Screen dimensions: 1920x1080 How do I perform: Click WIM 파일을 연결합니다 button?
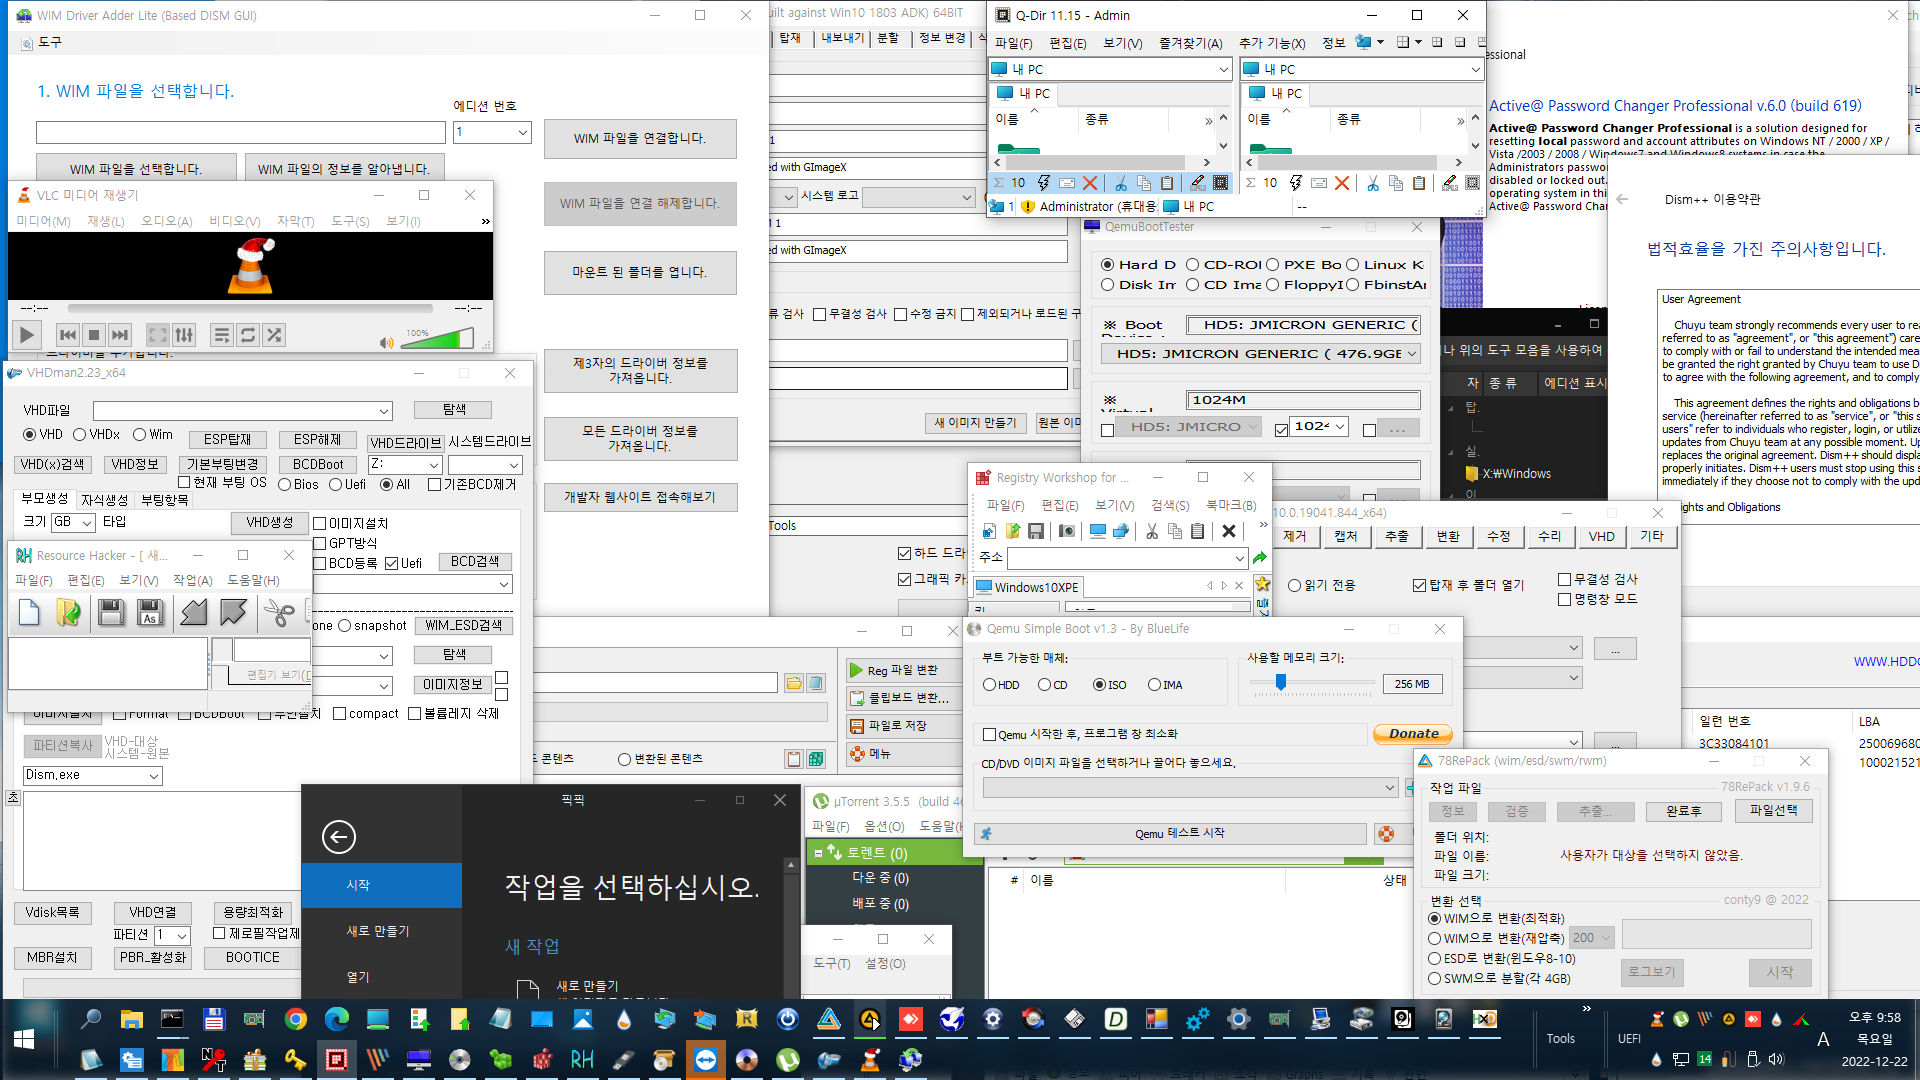(640, 139)
